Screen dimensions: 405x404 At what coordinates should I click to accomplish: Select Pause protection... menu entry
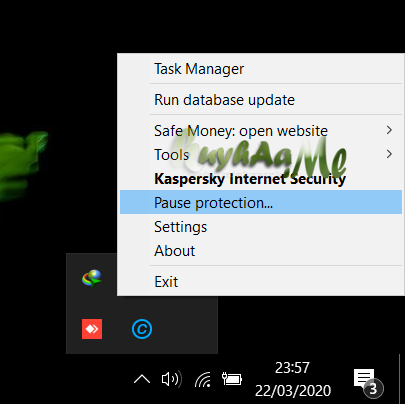pyautogui.click(x=261, y=202)
